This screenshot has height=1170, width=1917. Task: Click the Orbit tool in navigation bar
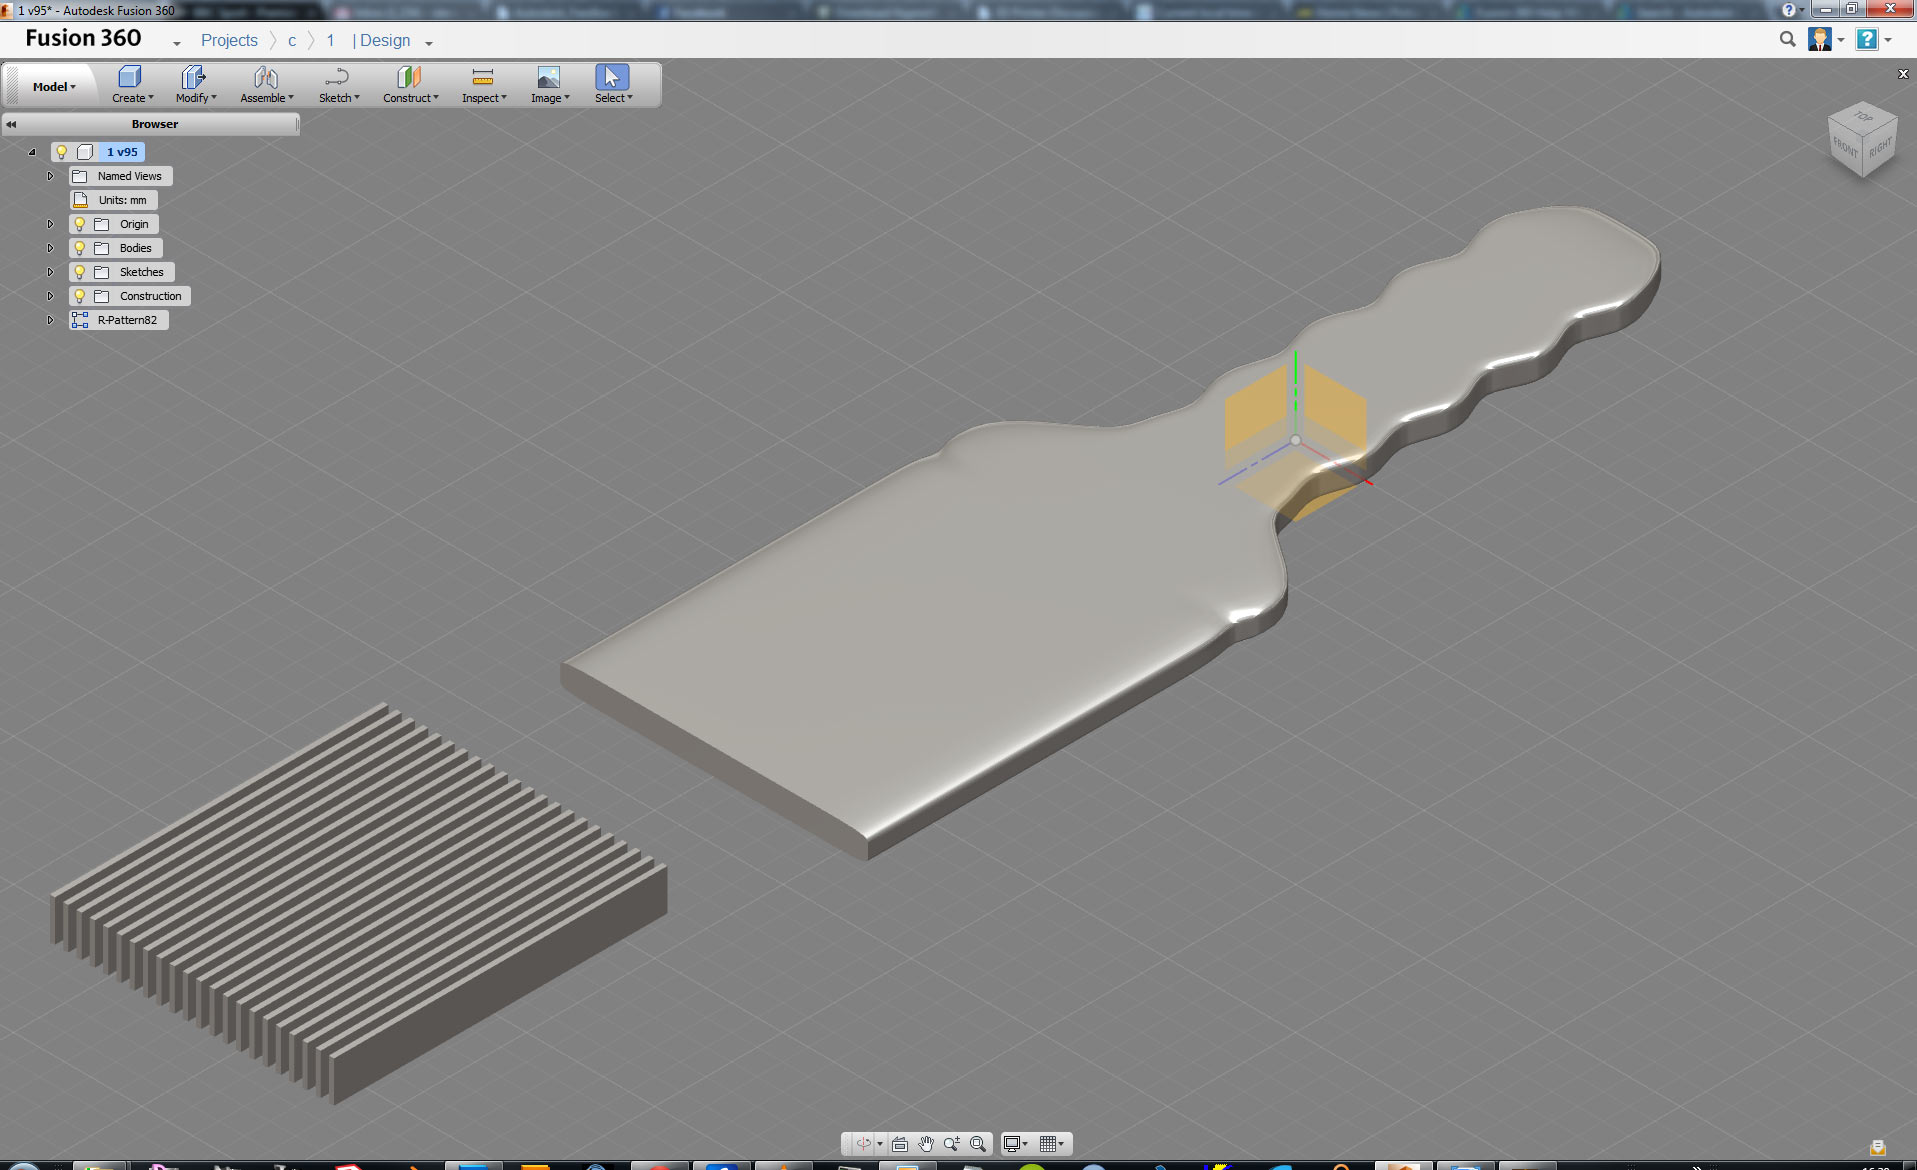point(863,1144)
